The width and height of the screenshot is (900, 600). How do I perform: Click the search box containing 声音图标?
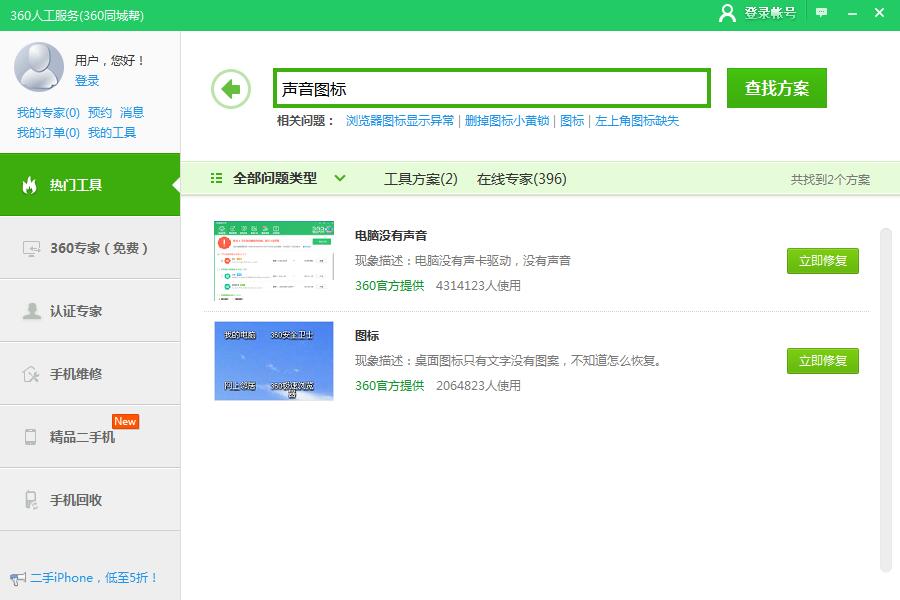[x=492, y=88]
